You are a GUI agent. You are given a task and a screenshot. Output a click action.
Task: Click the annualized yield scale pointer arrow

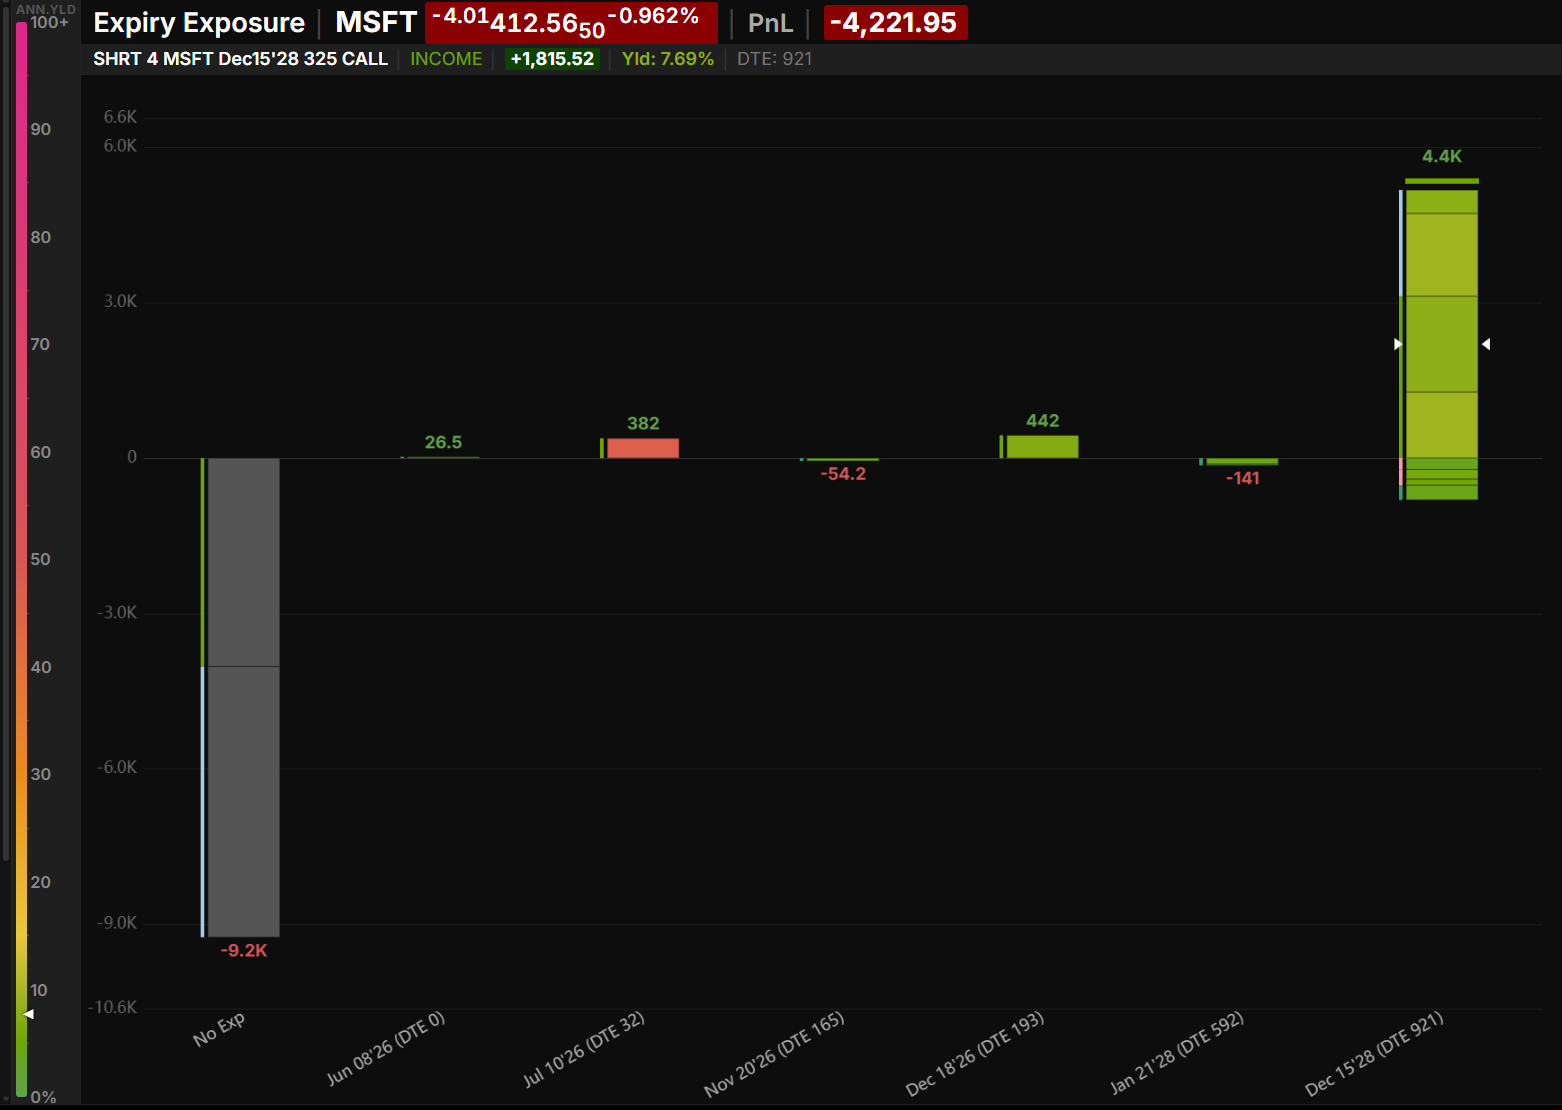29,1014
